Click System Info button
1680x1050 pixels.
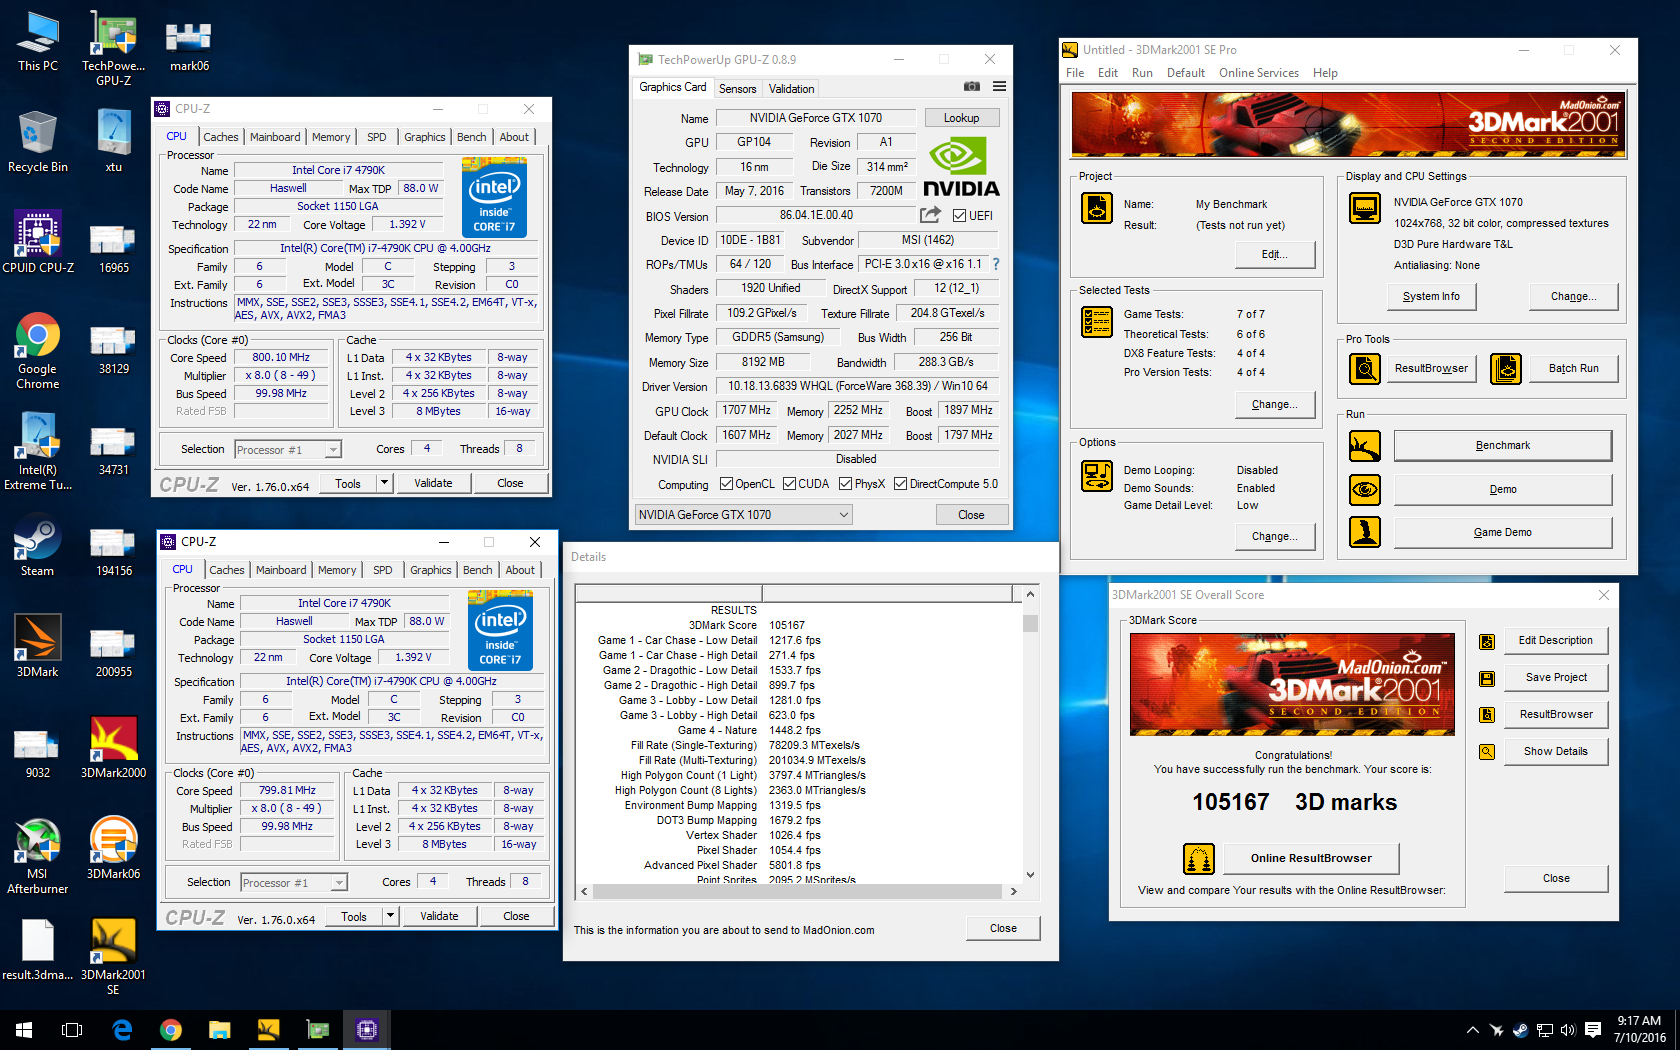tap(1431, 297)
